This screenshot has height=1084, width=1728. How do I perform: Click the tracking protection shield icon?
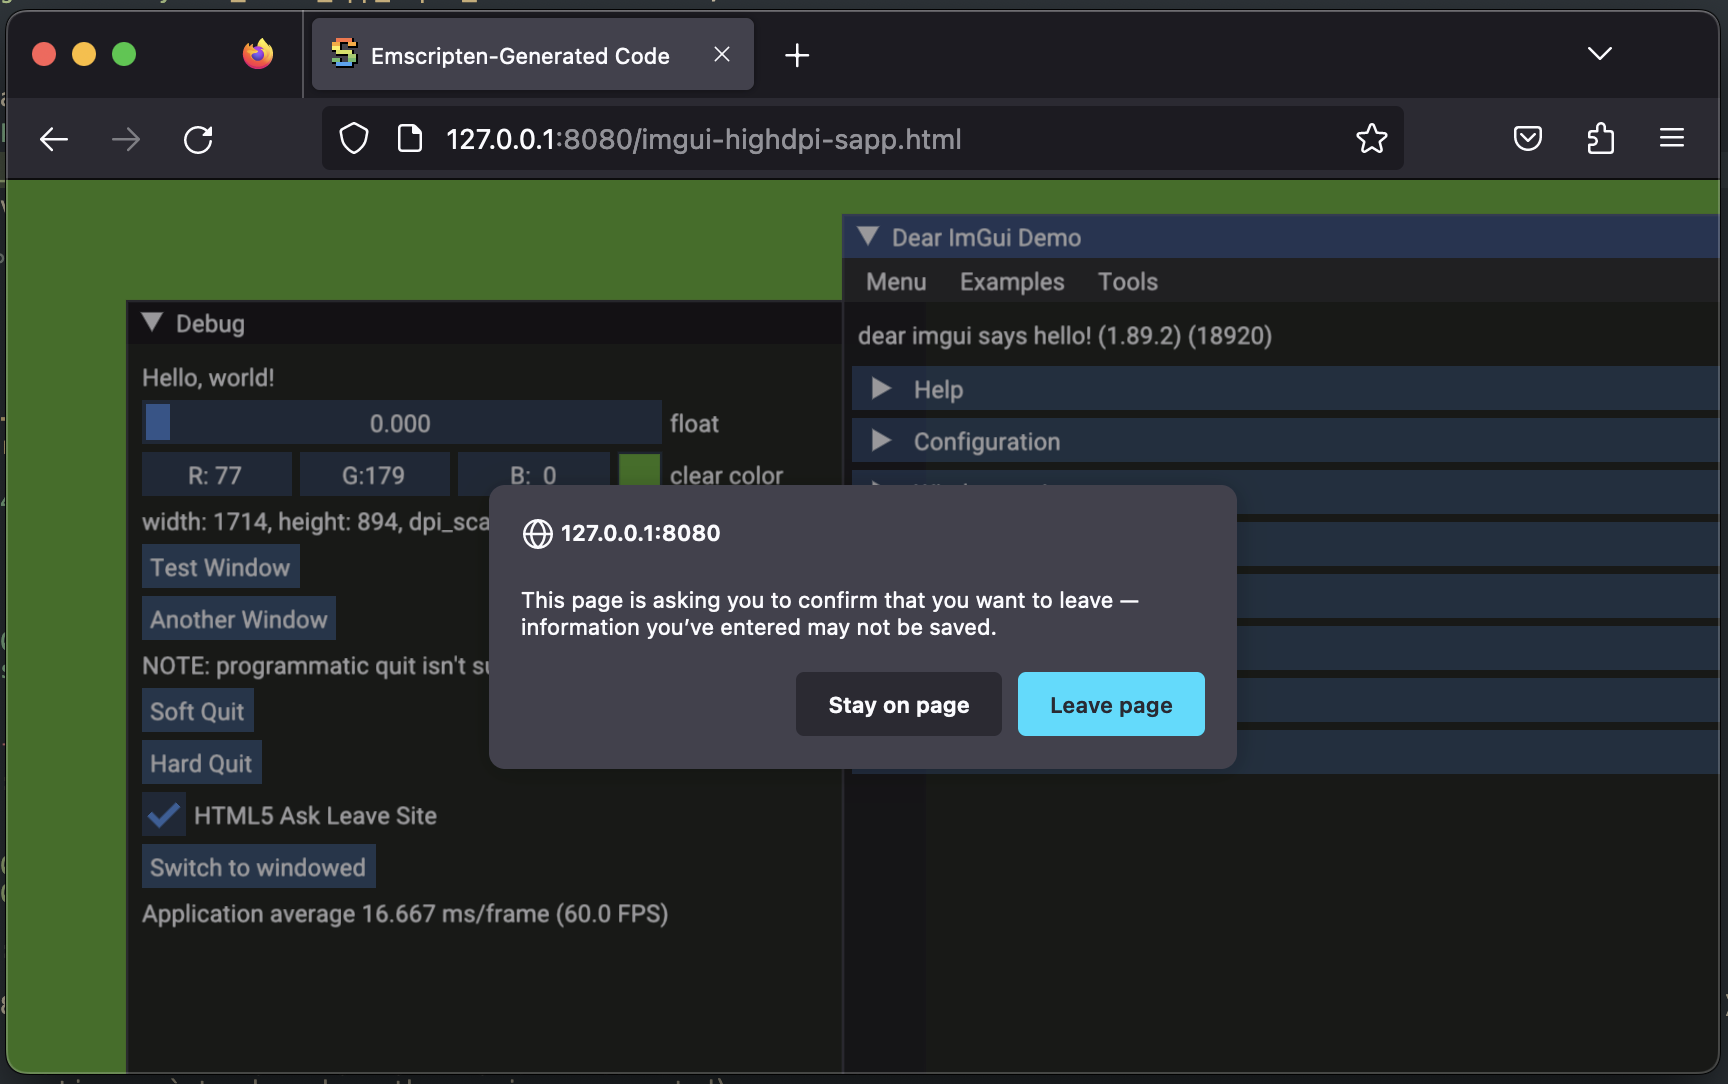tap(352, 139)
